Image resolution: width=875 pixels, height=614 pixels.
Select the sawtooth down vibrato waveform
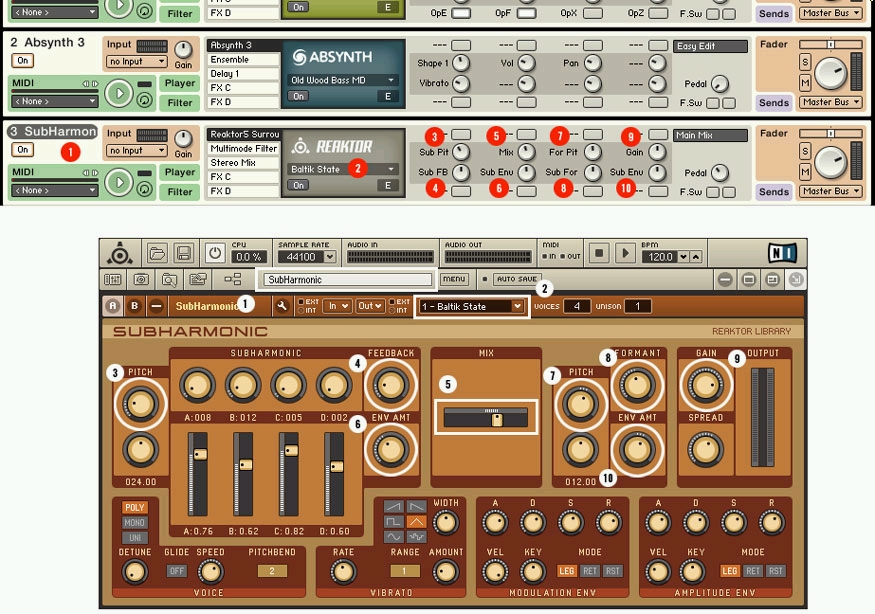pyautogui.click(x=416, y=507)
